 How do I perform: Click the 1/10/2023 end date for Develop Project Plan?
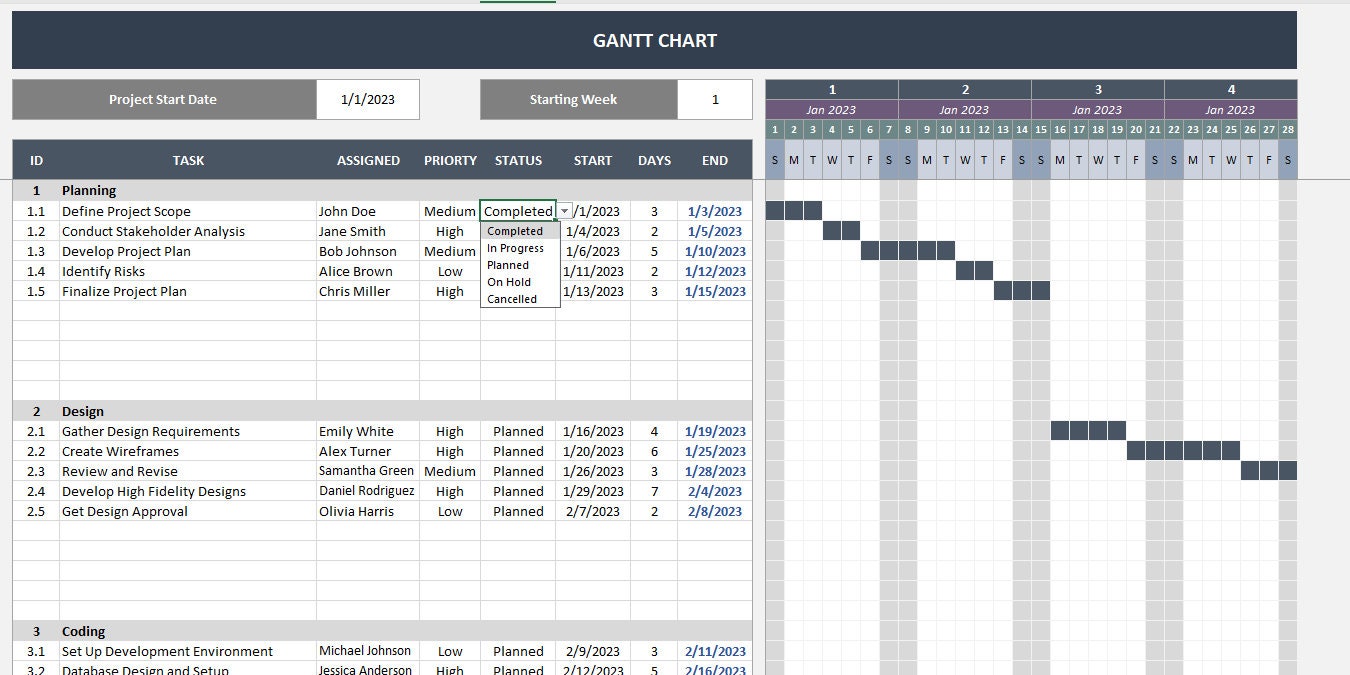click(x=715, y=251)
